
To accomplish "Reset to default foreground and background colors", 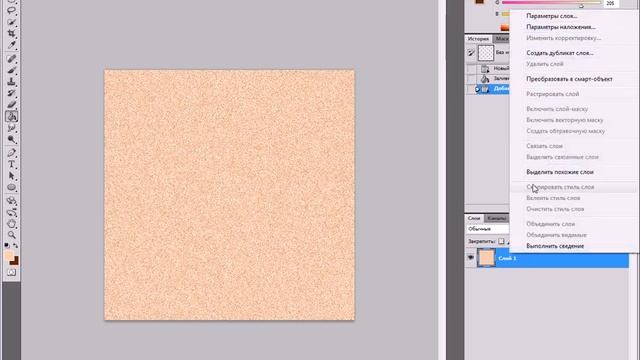I will pos(7,245).
